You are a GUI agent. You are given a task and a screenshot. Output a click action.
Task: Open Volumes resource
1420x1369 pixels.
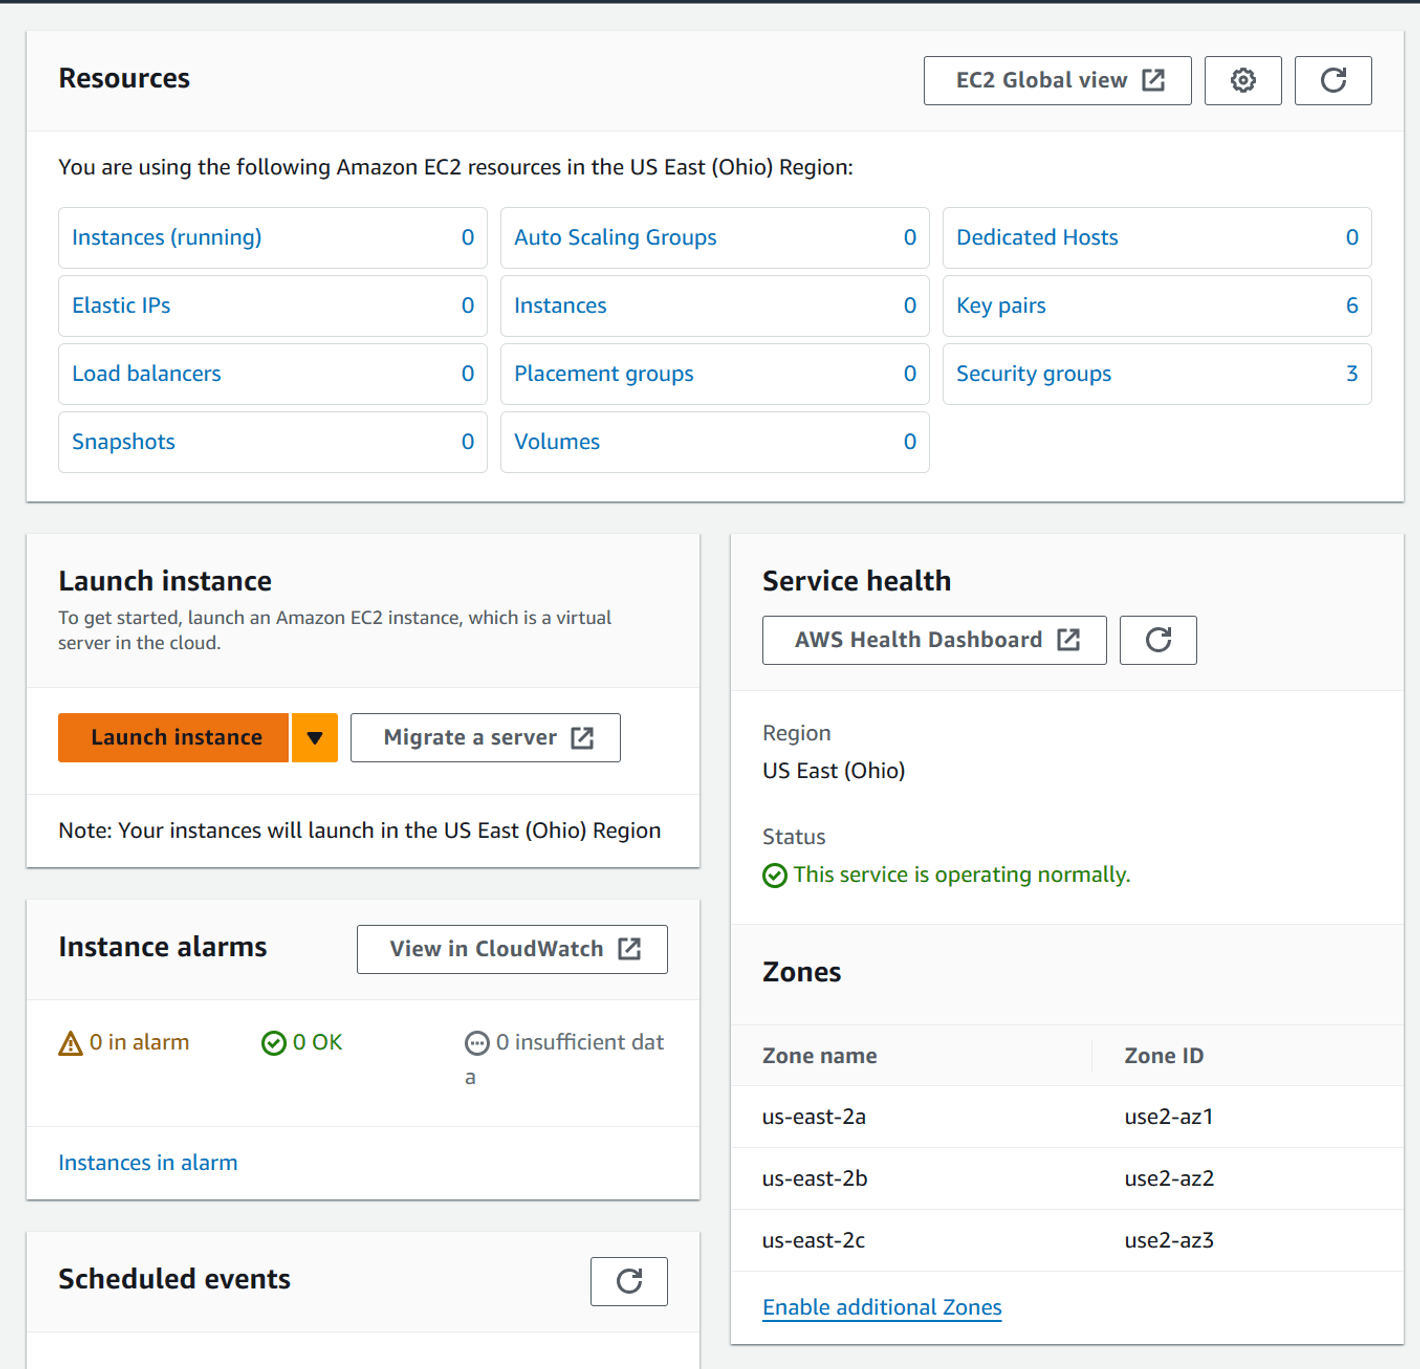pyautogui.click(x=715, y=442)
